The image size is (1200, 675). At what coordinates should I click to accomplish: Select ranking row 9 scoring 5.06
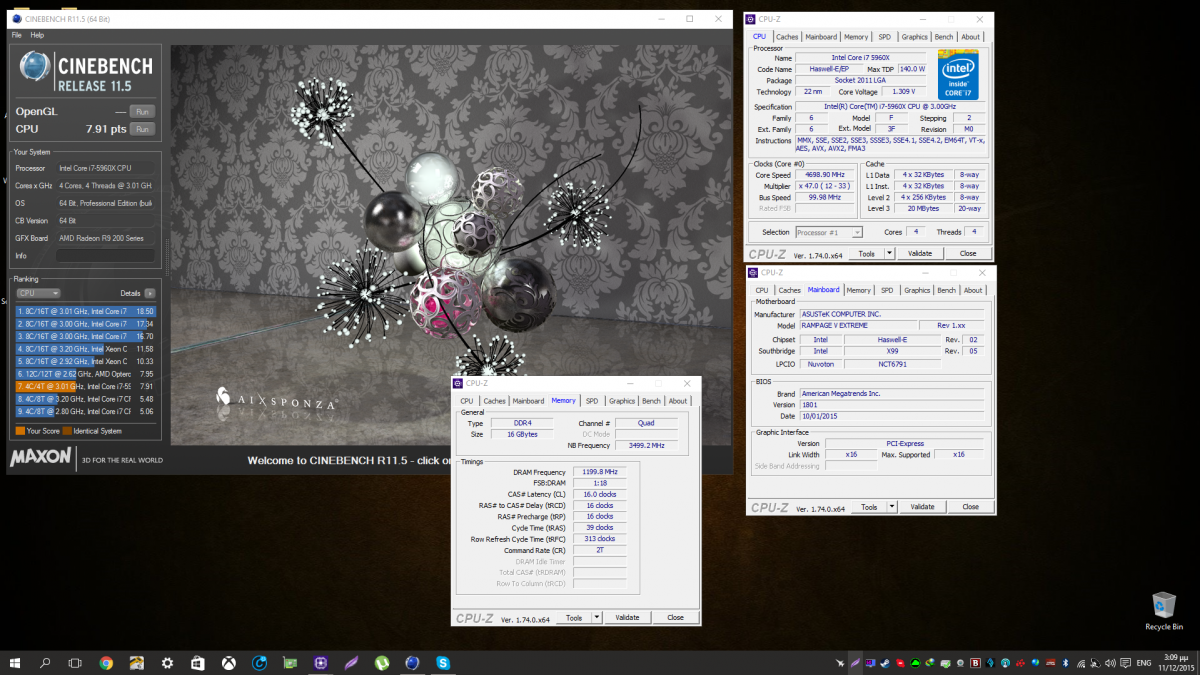coord(86,411)
